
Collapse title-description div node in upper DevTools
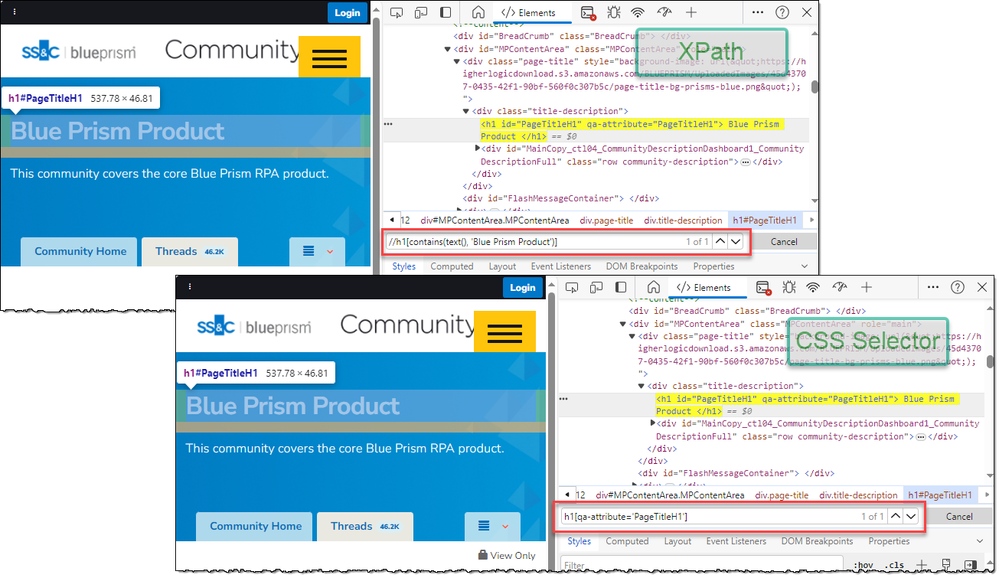(x=466, y=111)
